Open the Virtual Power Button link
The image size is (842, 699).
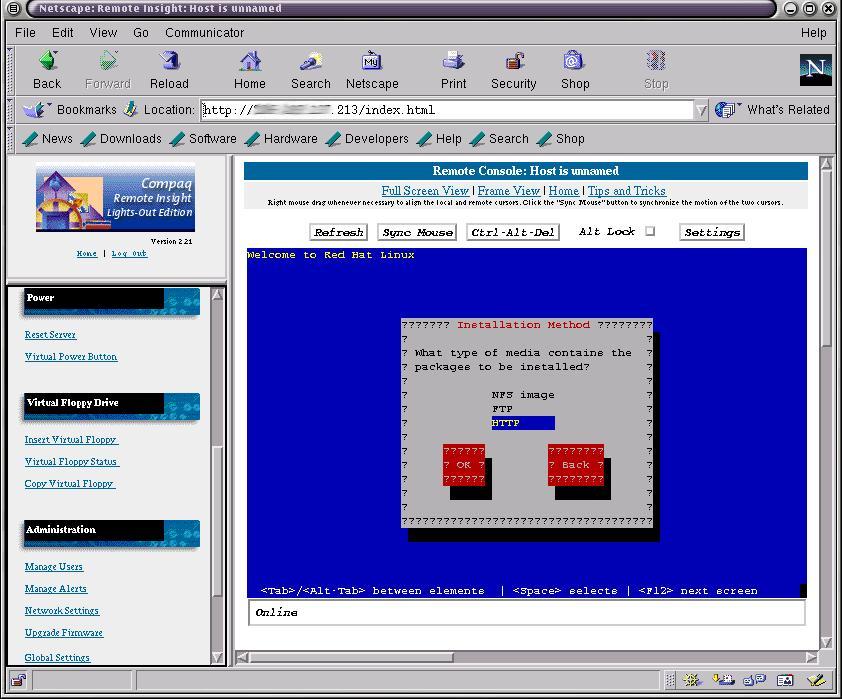click(x=71, y=356)
